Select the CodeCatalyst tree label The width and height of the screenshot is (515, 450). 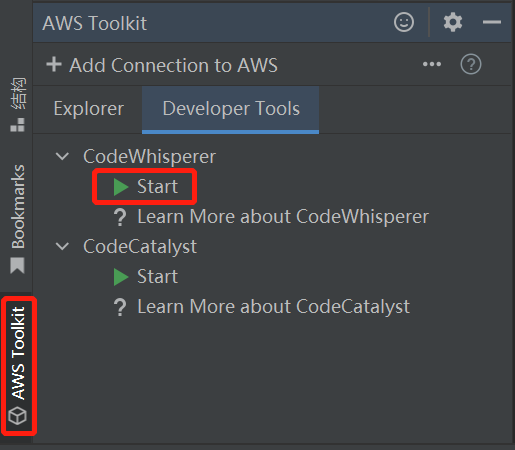coord(140,247)
